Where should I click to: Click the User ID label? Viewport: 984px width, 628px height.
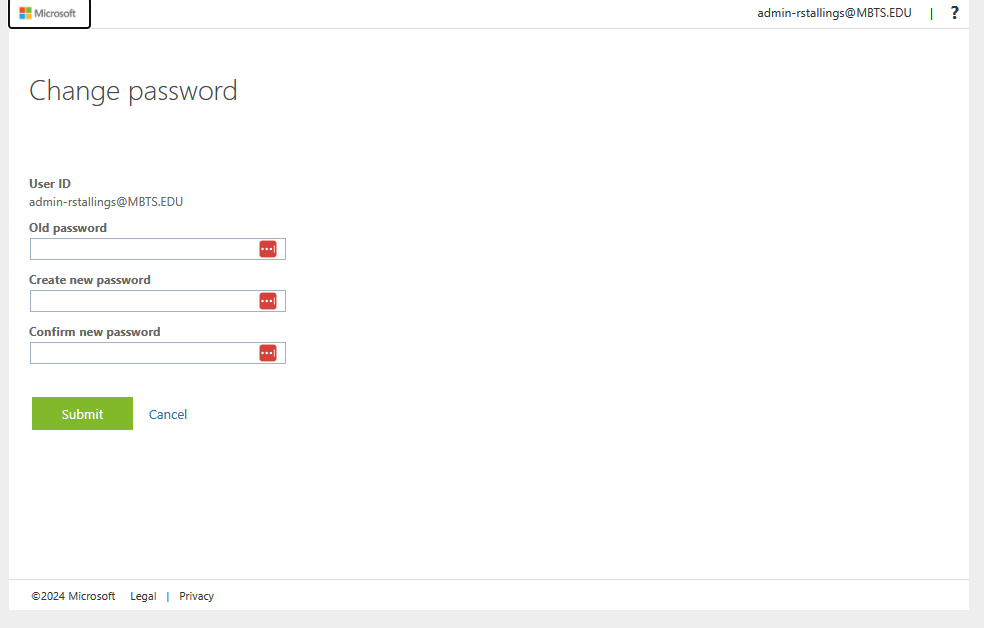pyautogui.click(x=50, y=184)
